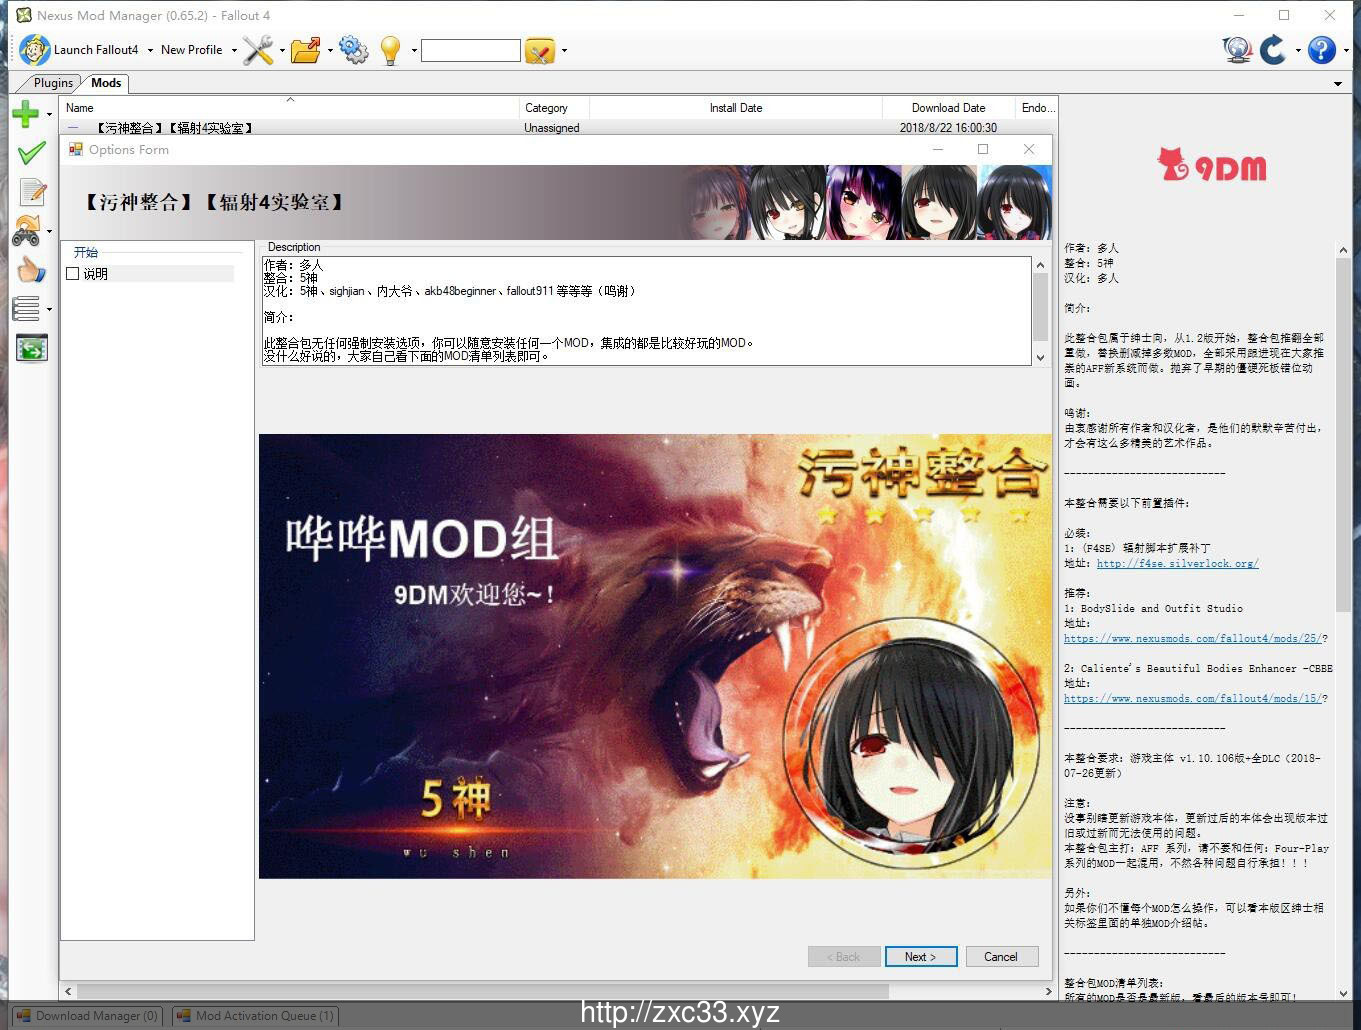Click the blue gear settings icon
The width and height of the screenshot is (1361, 1030).
click(353, 50)
